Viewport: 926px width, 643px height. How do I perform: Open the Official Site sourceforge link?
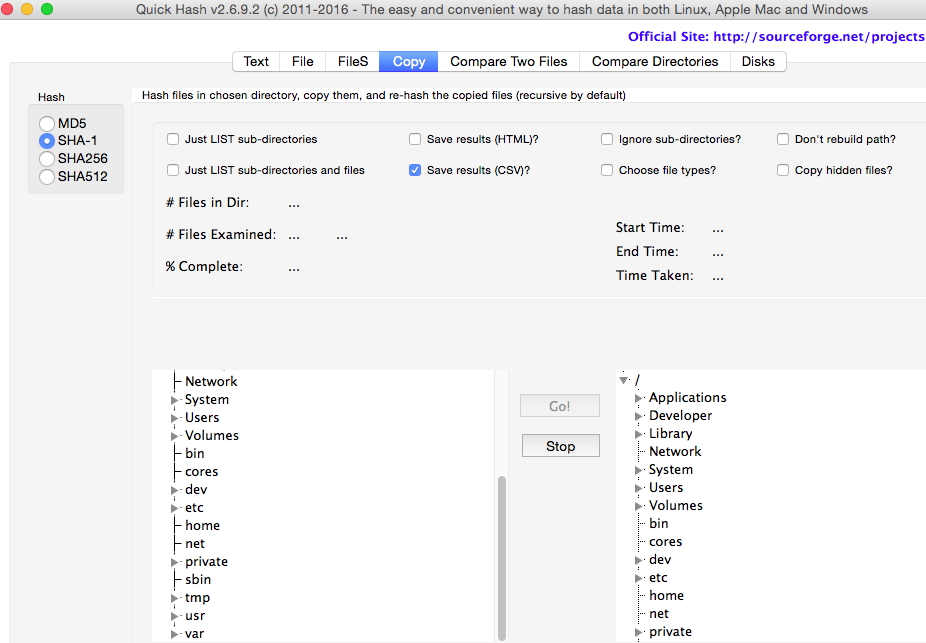pos(776,37)
